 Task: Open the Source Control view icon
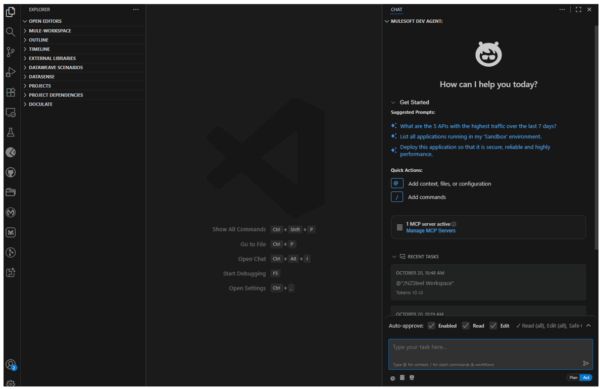coord(11,52)
